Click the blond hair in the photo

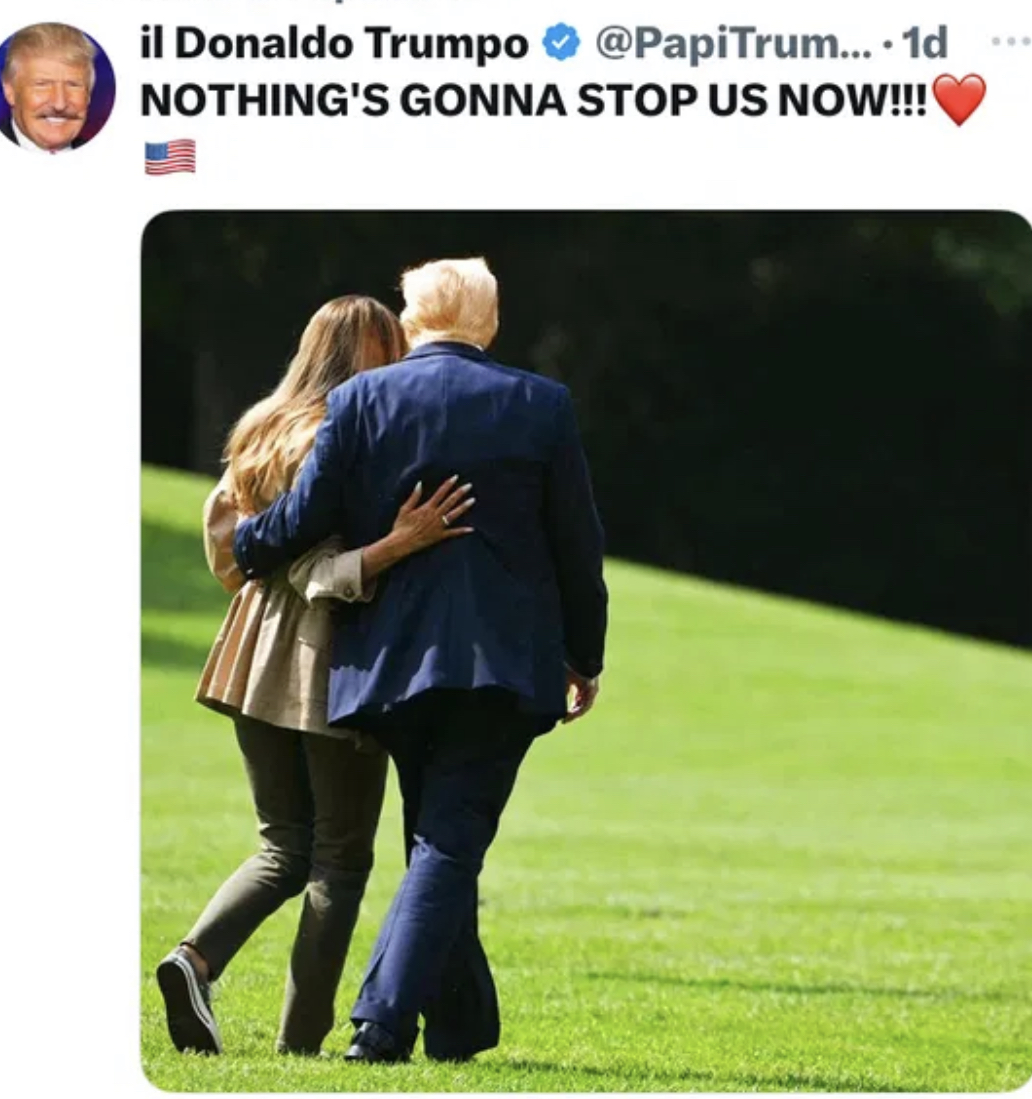[449, 300]
